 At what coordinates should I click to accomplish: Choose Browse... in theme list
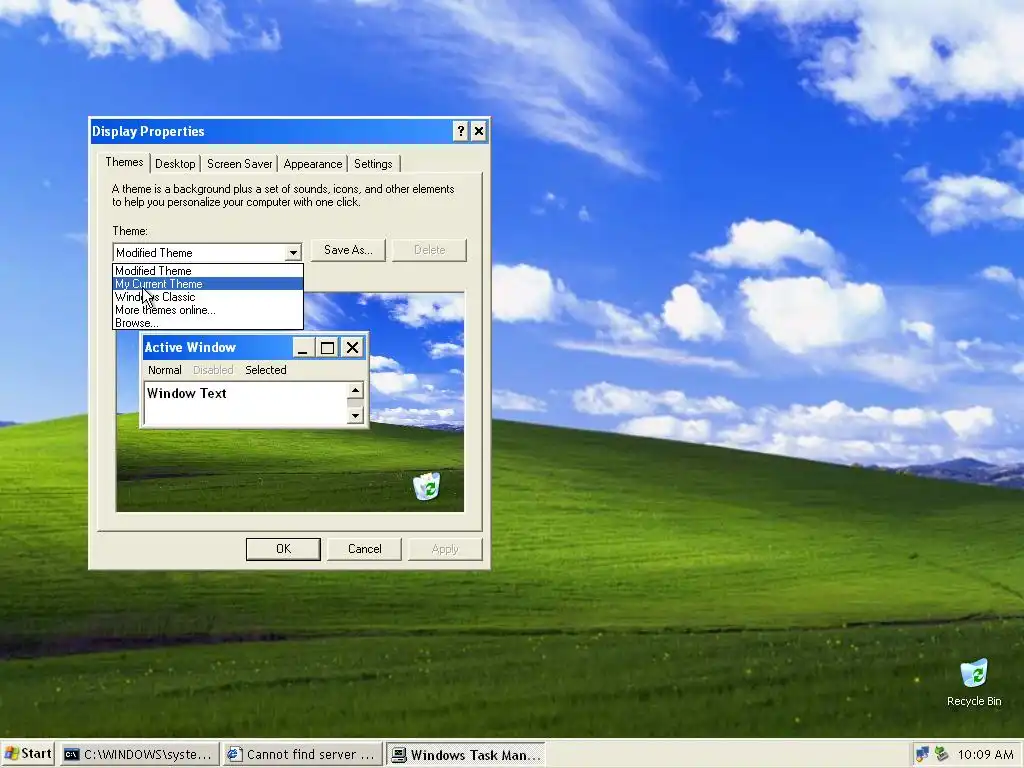coord(208,323)
